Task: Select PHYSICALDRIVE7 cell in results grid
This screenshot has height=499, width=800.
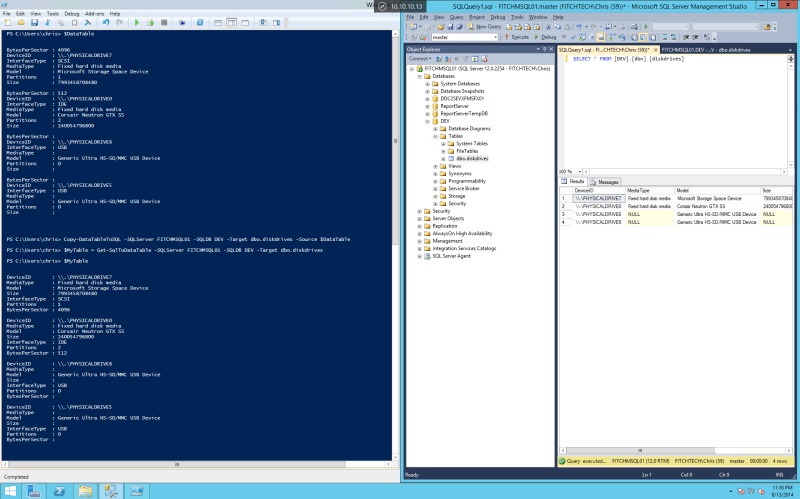Action: 599,198
